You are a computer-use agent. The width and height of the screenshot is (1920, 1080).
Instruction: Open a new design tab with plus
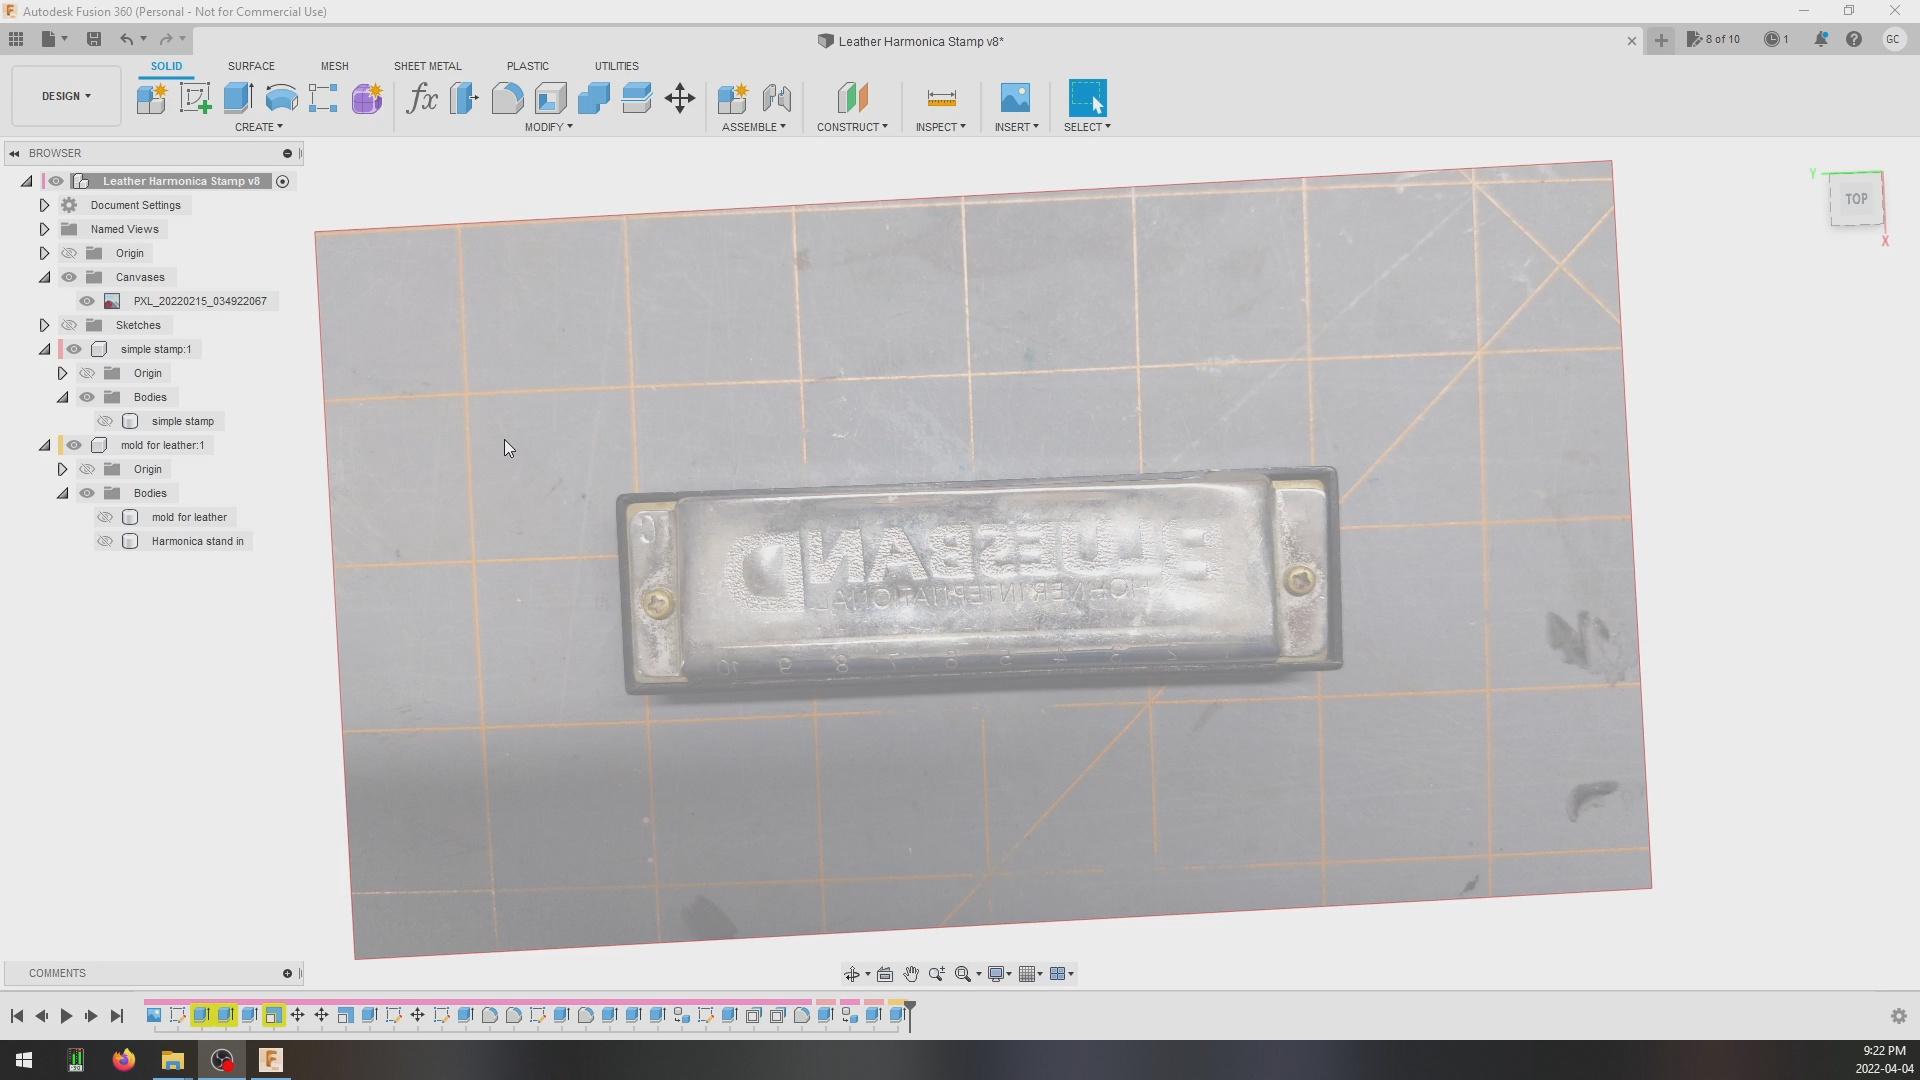1661,40
